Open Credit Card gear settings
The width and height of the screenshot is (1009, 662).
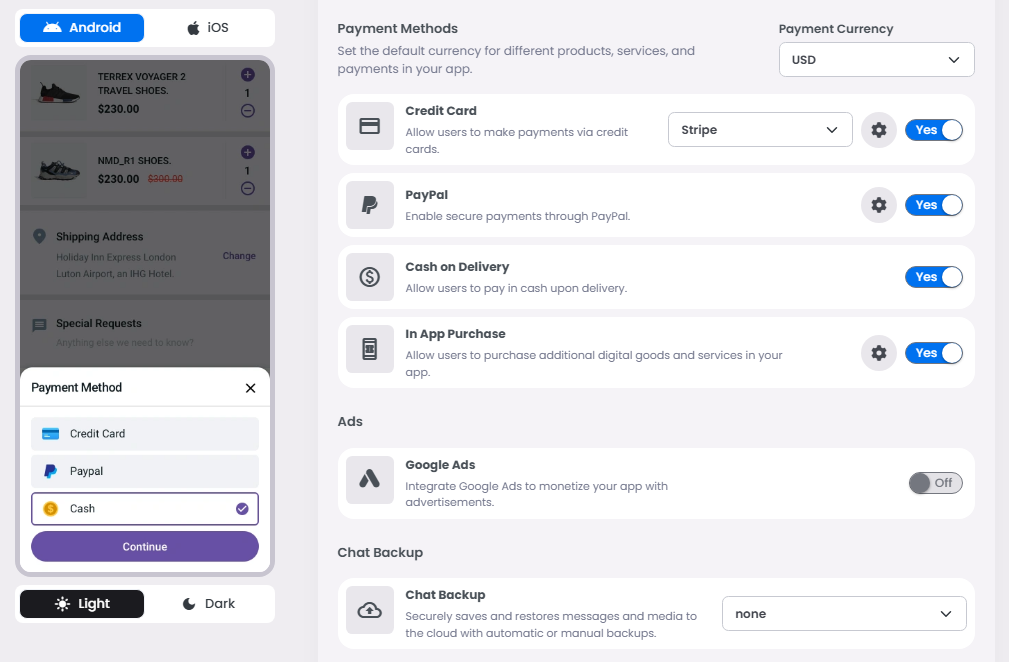coord(878,130)
